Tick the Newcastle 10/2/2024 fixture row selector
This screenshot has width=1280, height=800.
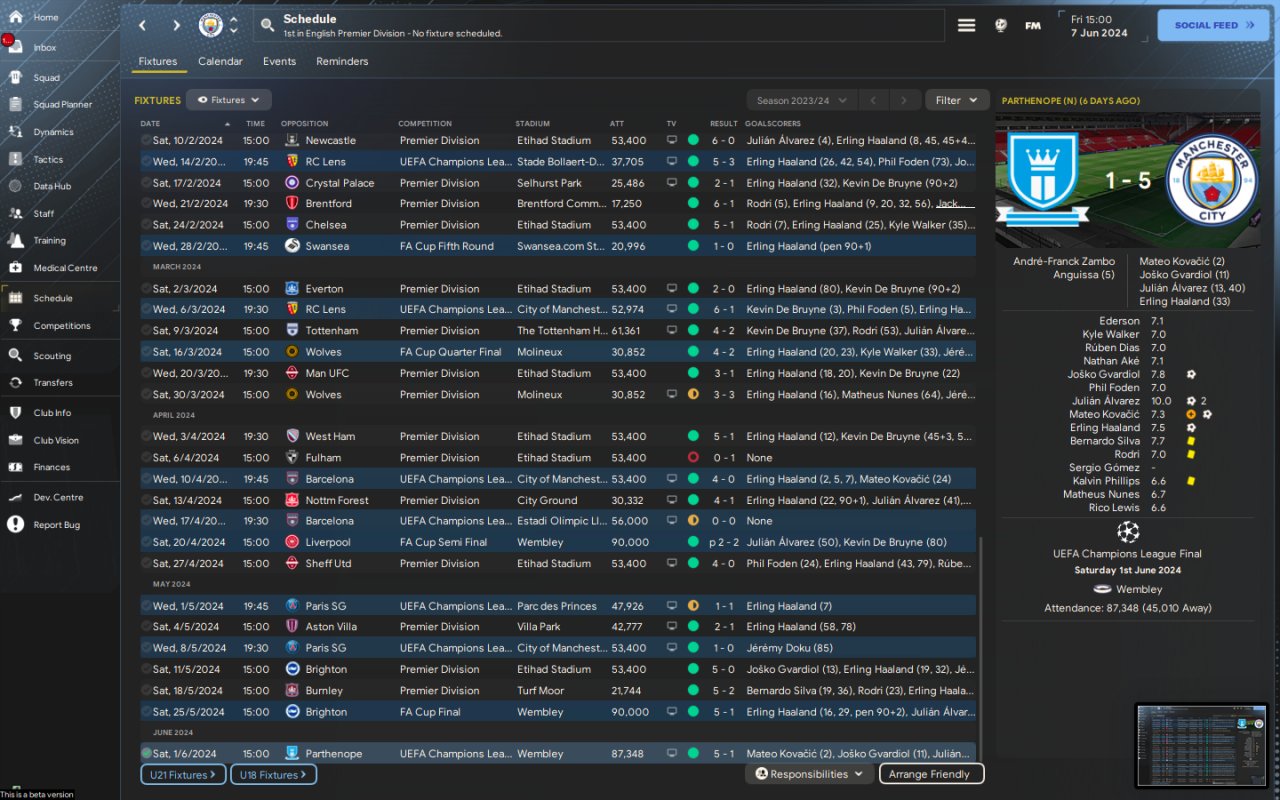(x=146, y=140)
